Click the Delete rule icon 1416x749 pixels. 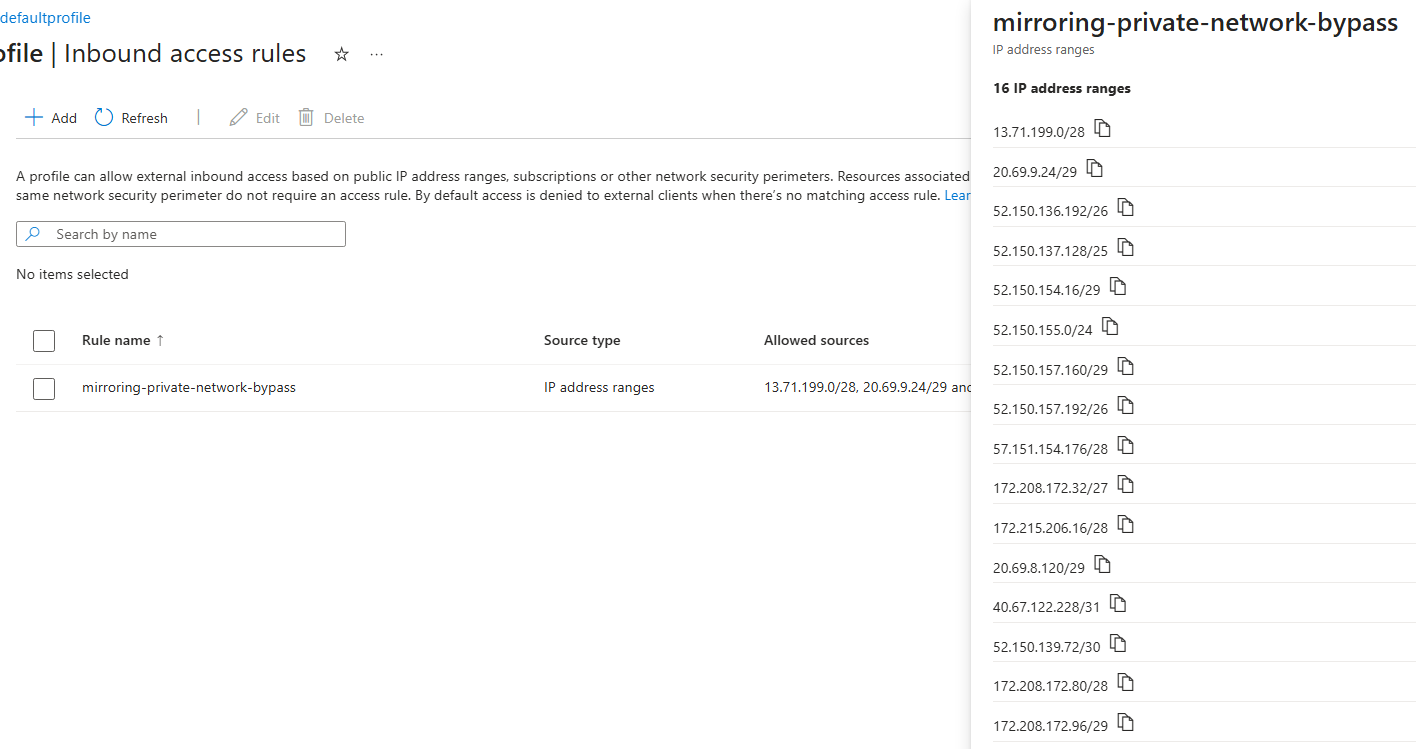click(331, 117)
